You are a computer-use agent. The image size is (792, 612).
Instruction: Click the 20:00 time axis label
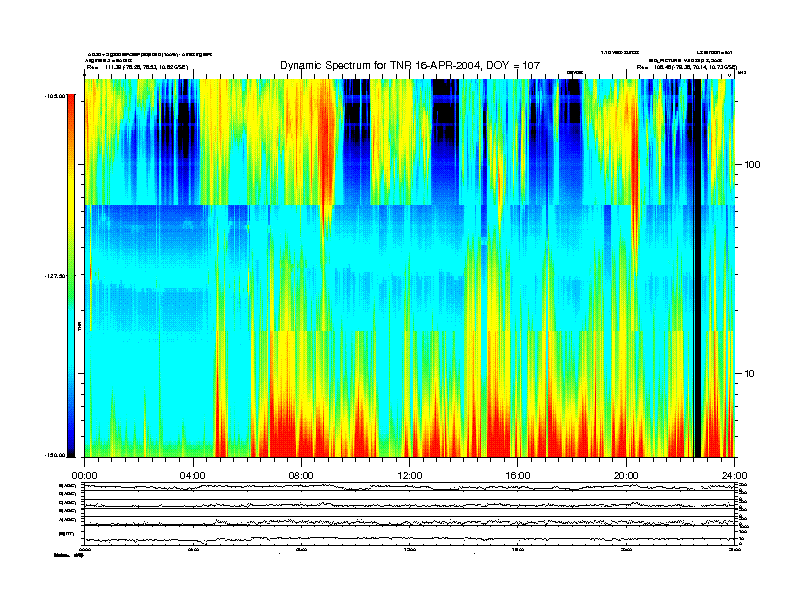626,476
